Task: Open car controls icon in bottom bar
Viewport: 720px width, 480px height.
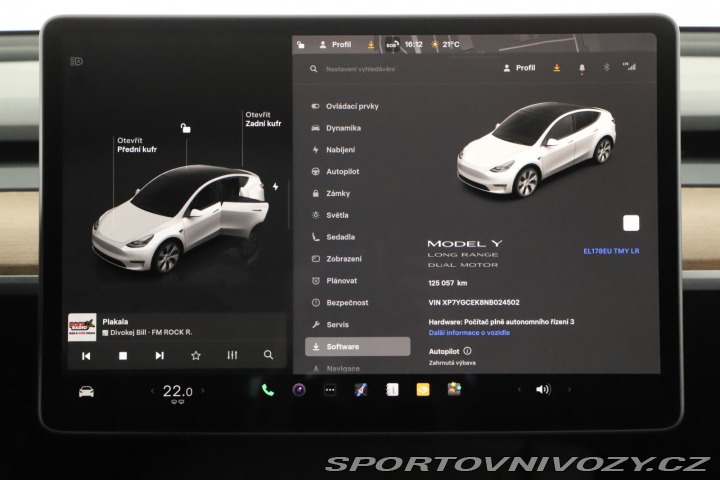Action: [x=86, y=392]
